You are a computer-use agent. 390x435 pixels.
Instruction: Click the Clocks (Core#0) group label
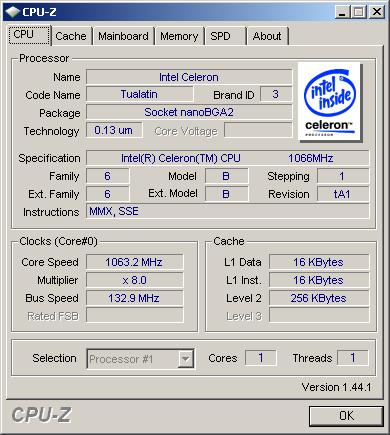tap(58, 241)
